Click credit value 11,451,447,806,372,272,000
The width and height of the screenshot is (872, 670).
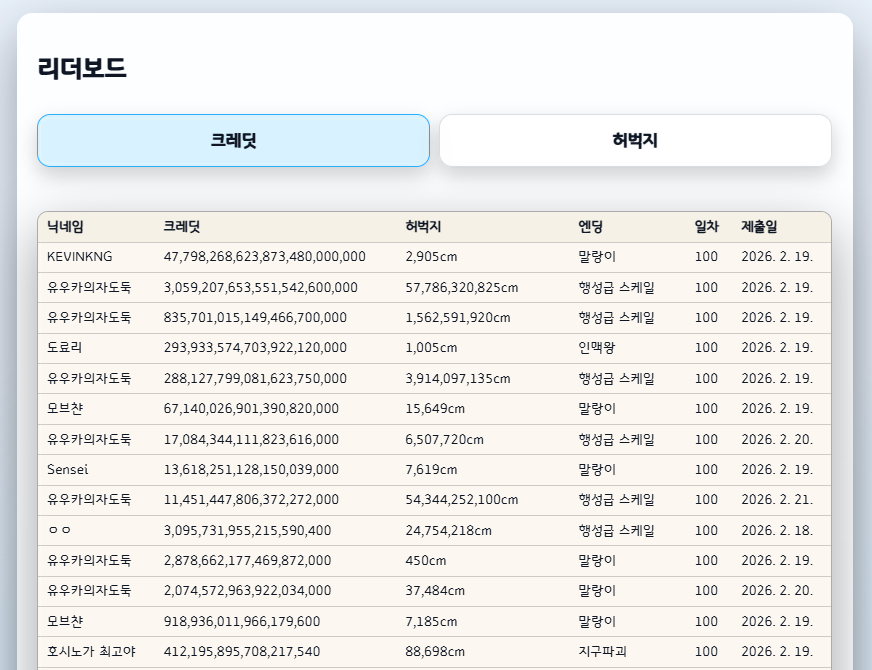pyautogui.click(x=251, y=499)
